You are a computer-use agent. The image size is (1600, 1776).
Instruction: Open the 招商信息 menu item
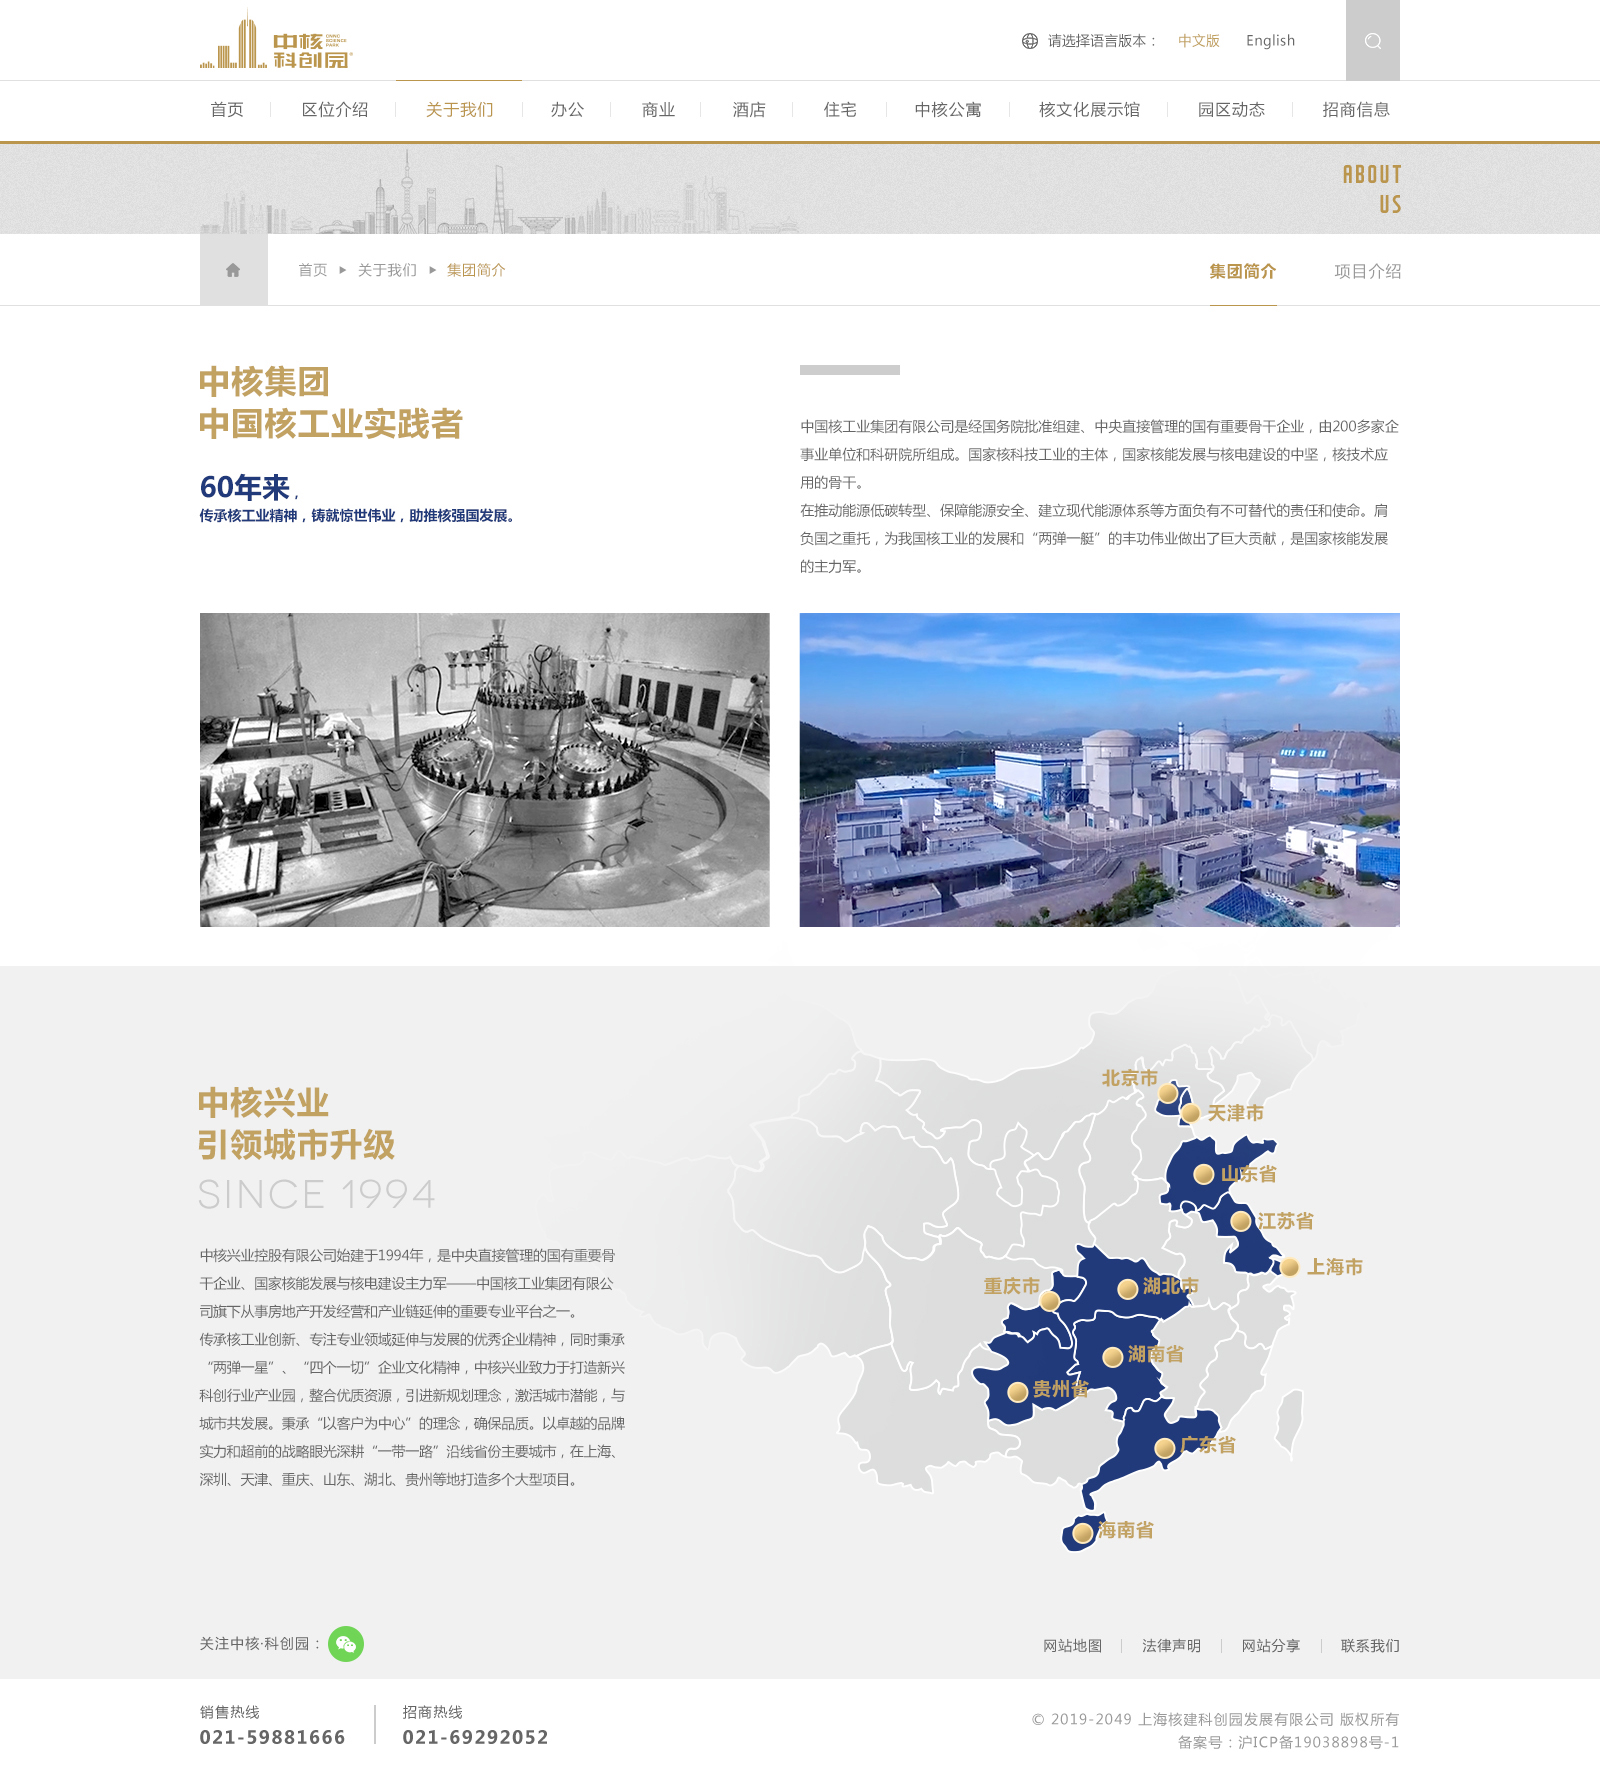click(x=1356, y=110)
